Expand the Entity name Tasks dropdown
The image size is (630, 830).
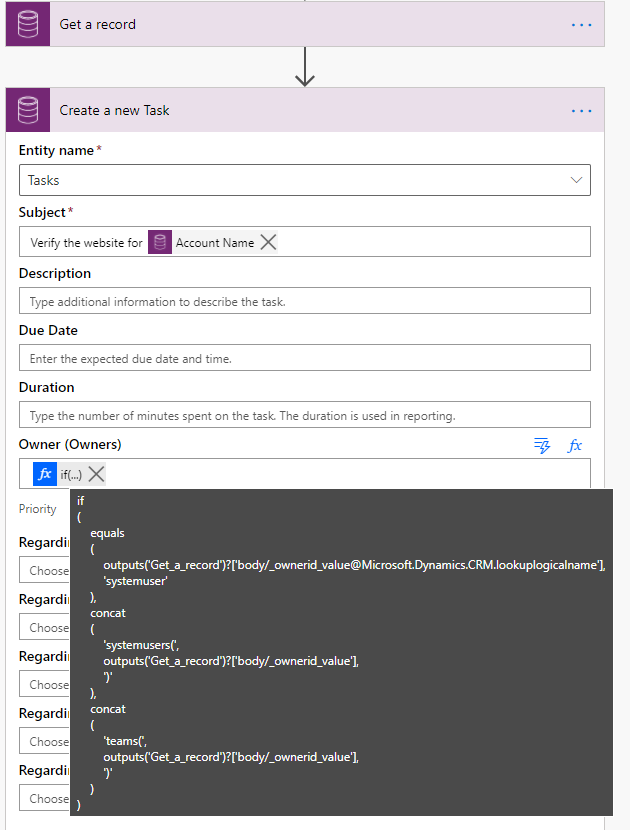[576, 180]
